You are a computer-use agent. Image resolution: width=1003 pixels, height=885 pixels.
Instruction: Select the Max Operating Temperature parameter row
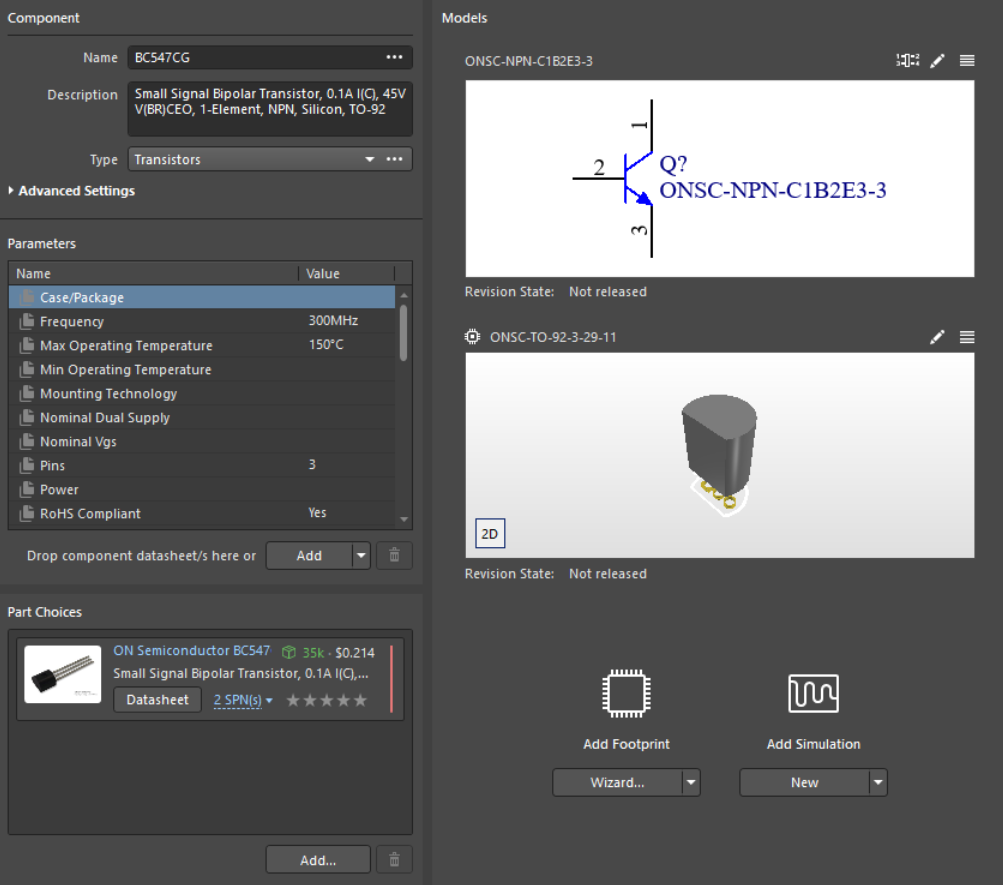pyautogui.click(x=202, y=345)
